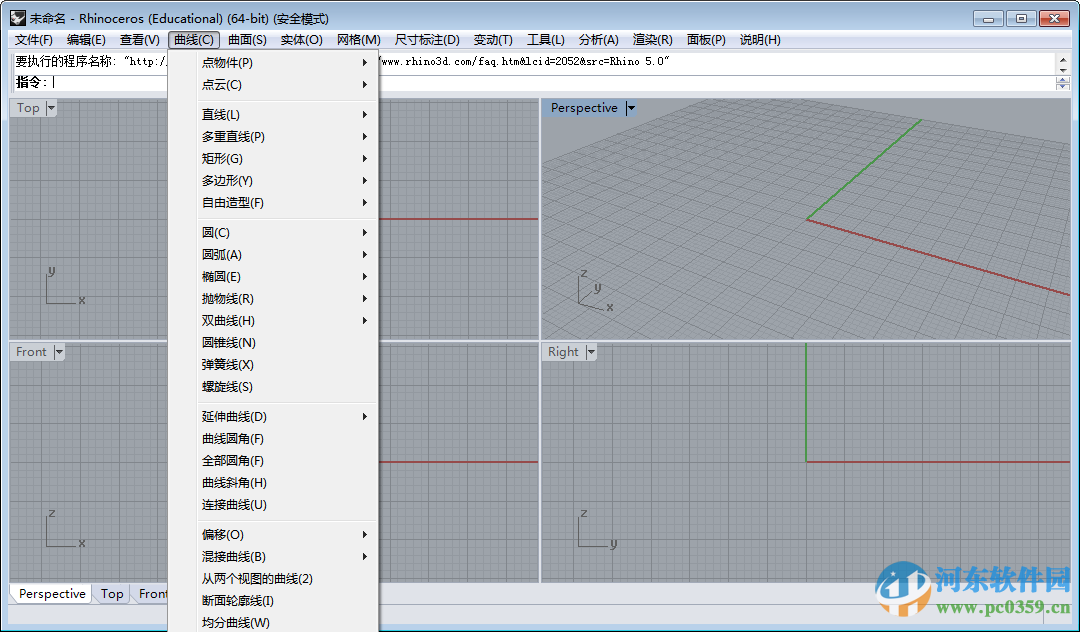Expand the 直线(L) submenu
Screen dimensions: 1080x632
tap(273, 115)
